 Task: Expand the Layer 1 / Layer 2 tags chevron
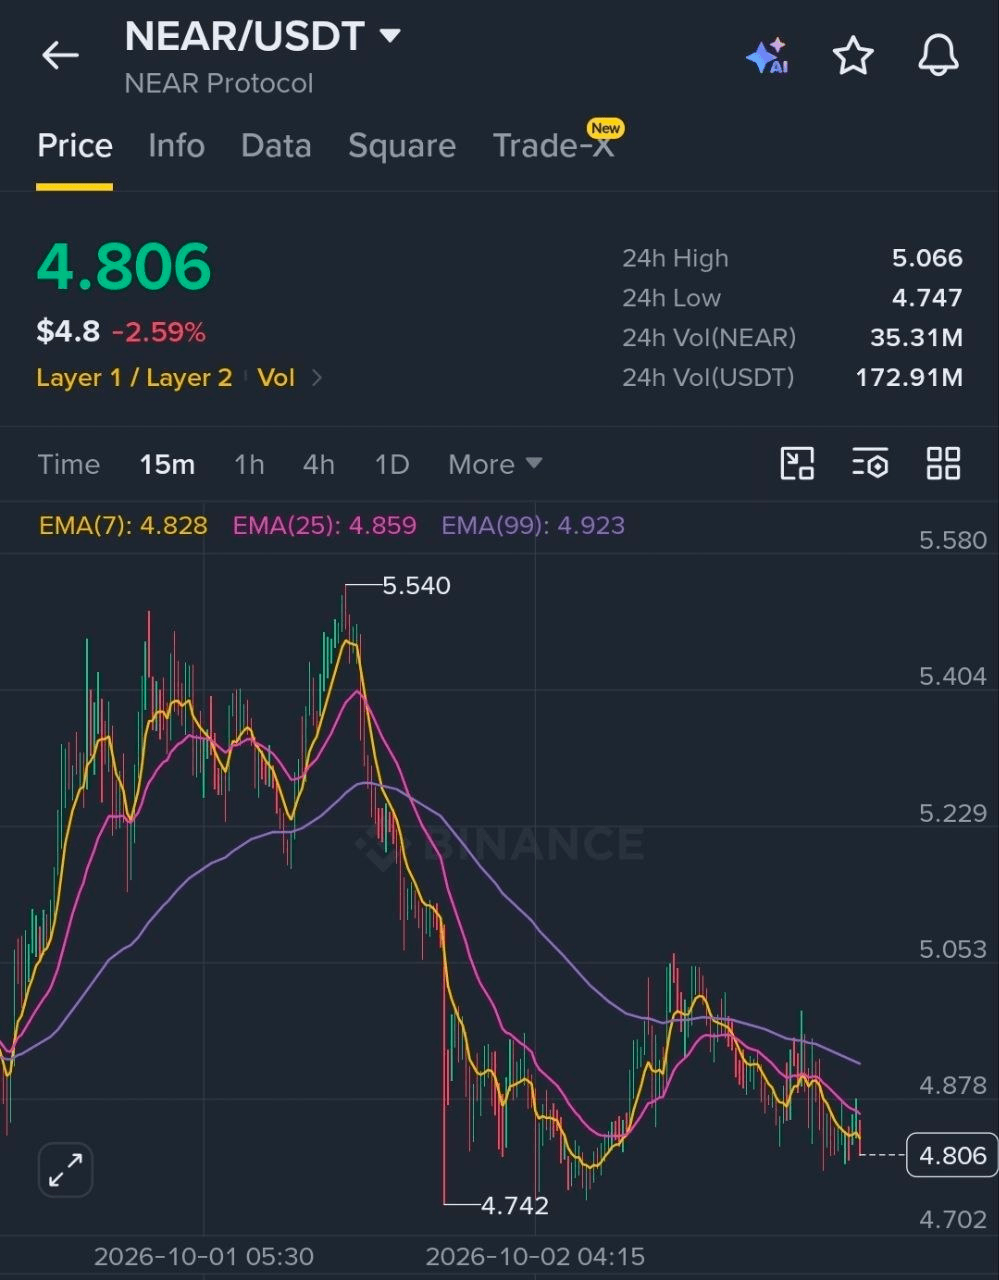tap(317, 378)
